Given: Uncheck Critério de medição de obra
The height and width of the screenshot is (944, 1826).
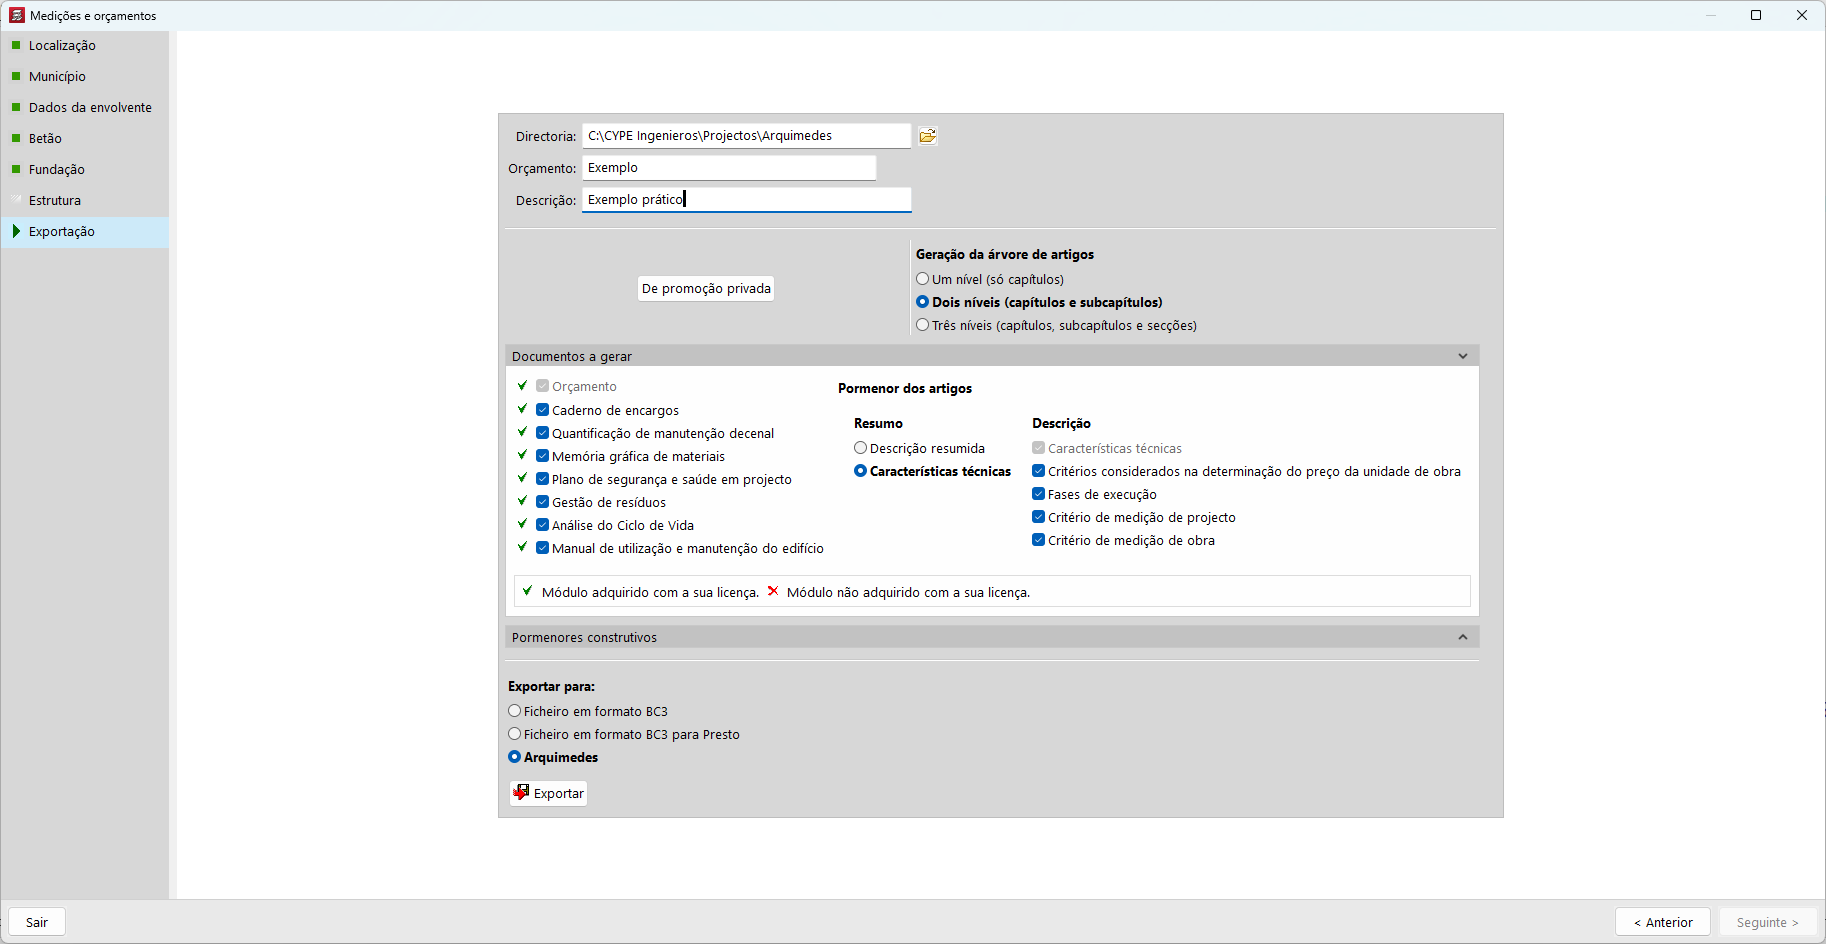Looking at the screenshot, I should pos(1038,540).
